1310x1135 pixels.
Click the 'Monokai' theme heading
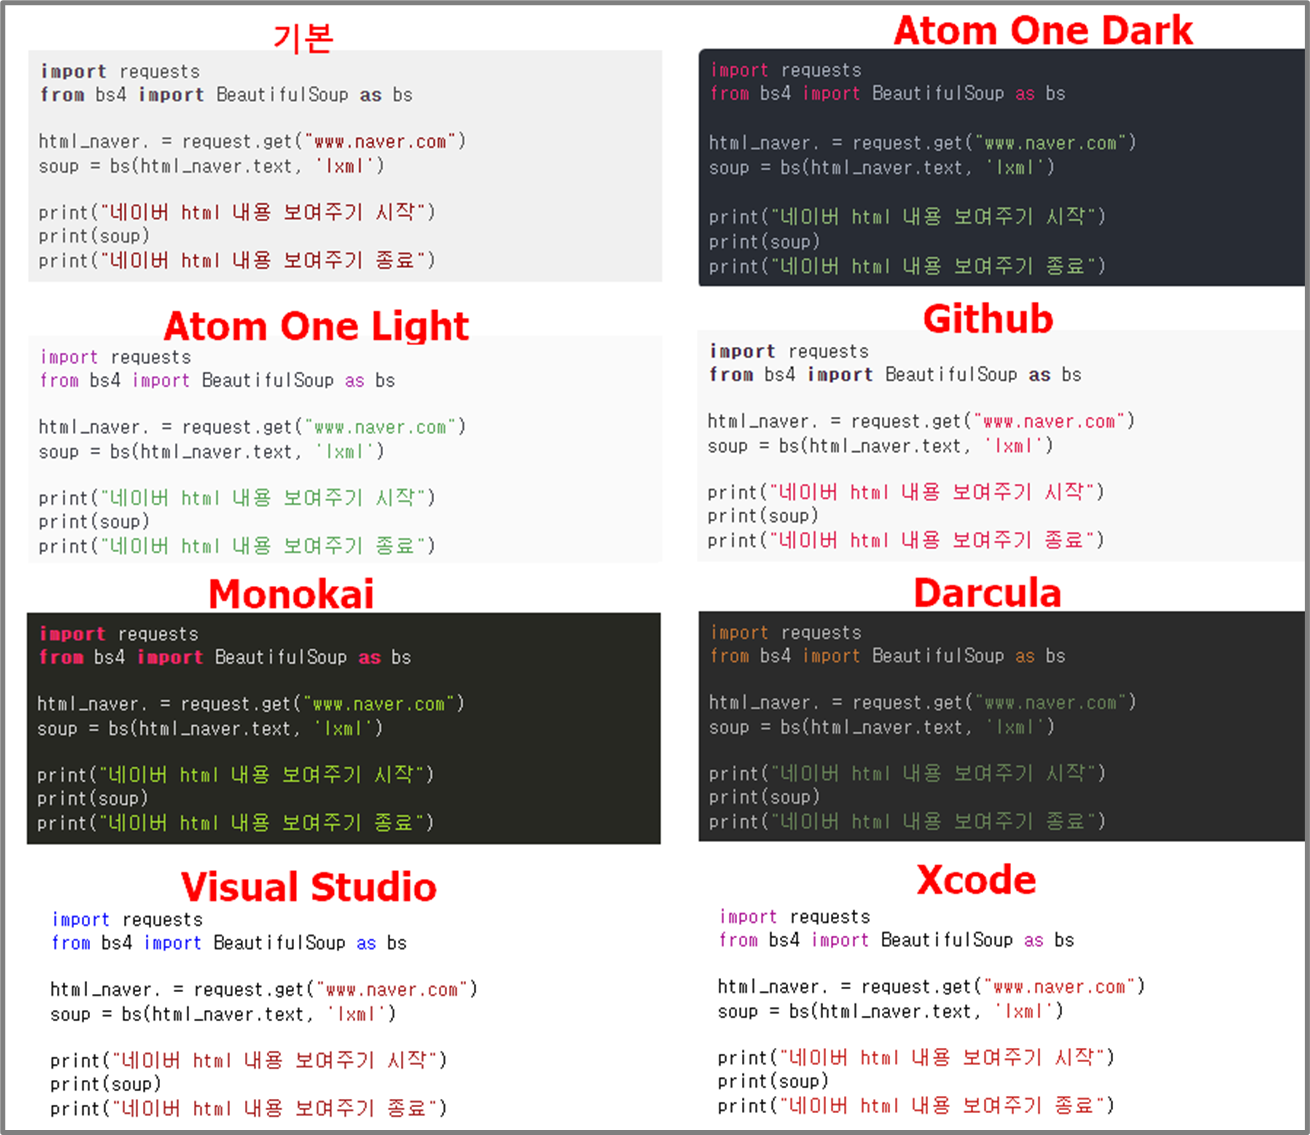(291, 594)
